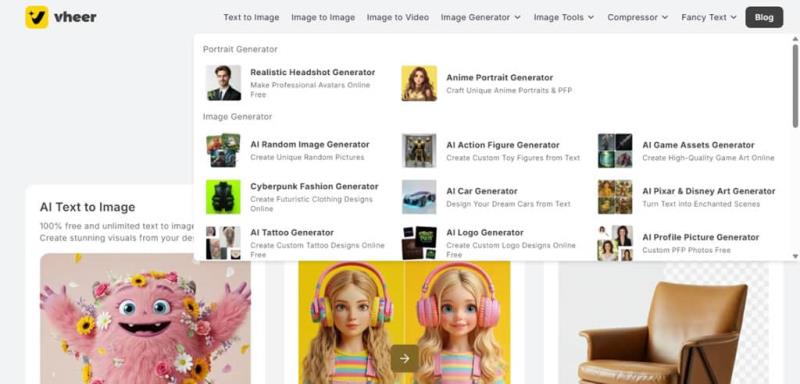Open the AI Logo Generator link
The width and height of the screenshot is (800, 384).
pos(485,233)
